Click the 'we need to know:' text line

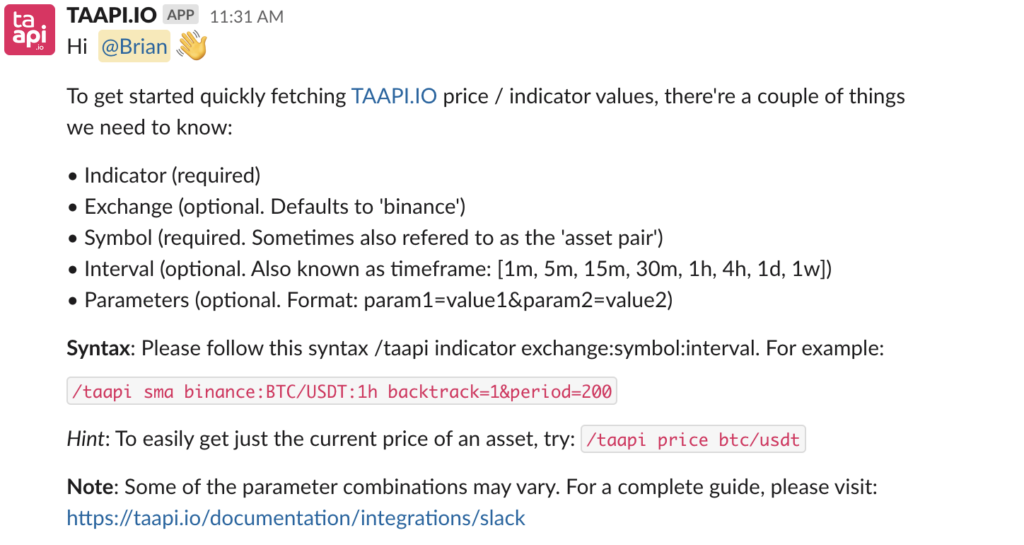click(x=150, y=127)
